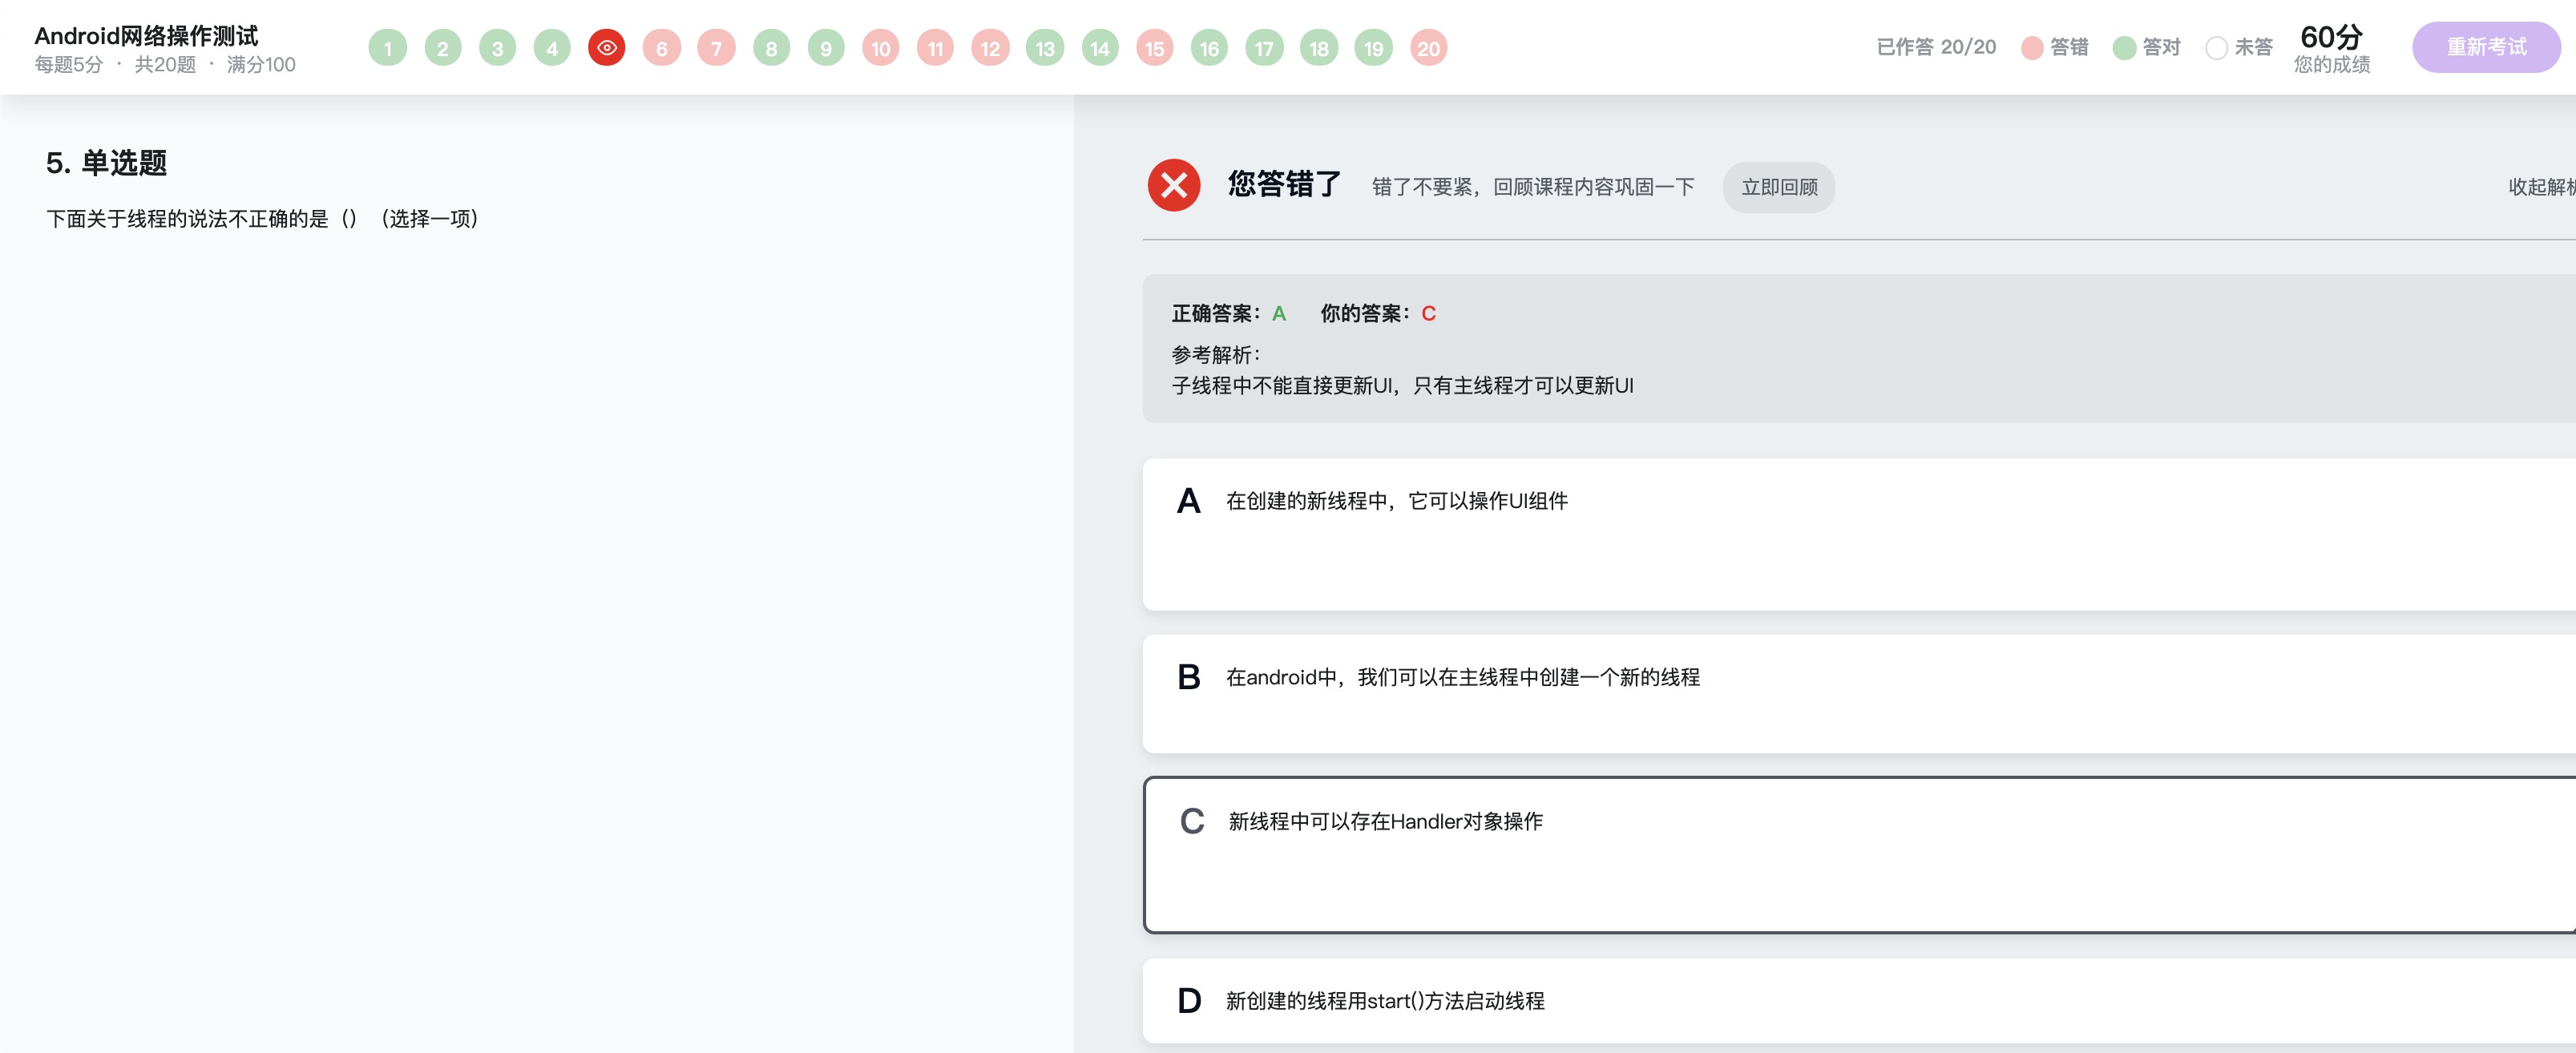Click the 正确答案: A label

pos(1229,313)
